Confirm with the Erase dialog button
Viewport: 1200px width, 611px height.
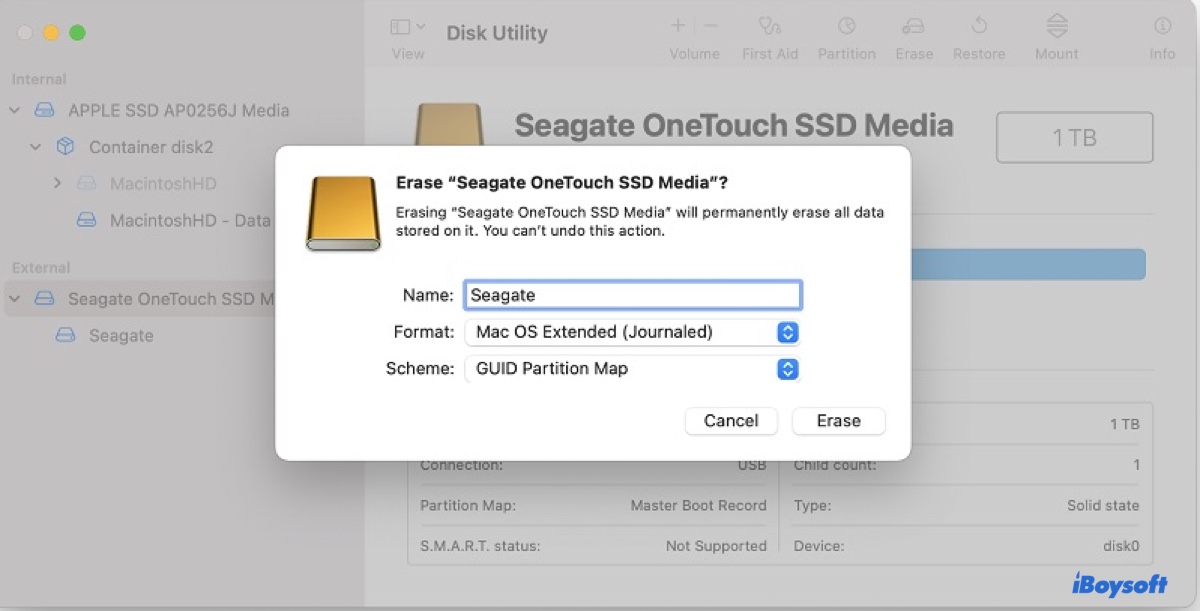[x=838, y=421]
